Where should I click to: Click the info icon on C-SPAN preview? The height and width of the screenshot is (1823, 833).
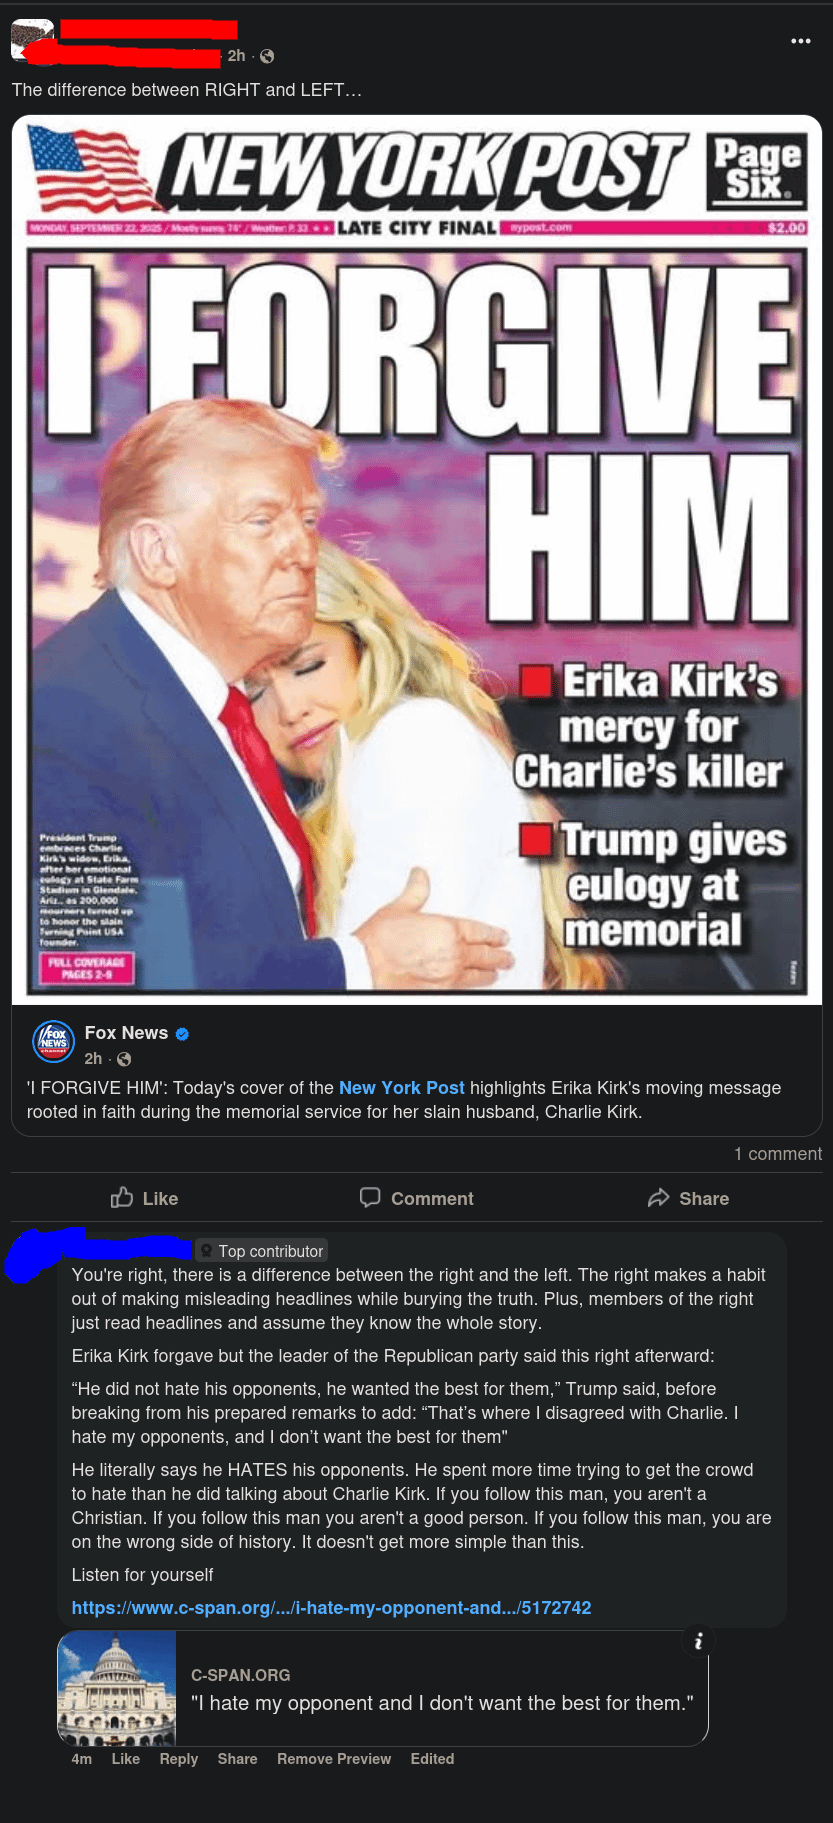(x=698, y=1640)
